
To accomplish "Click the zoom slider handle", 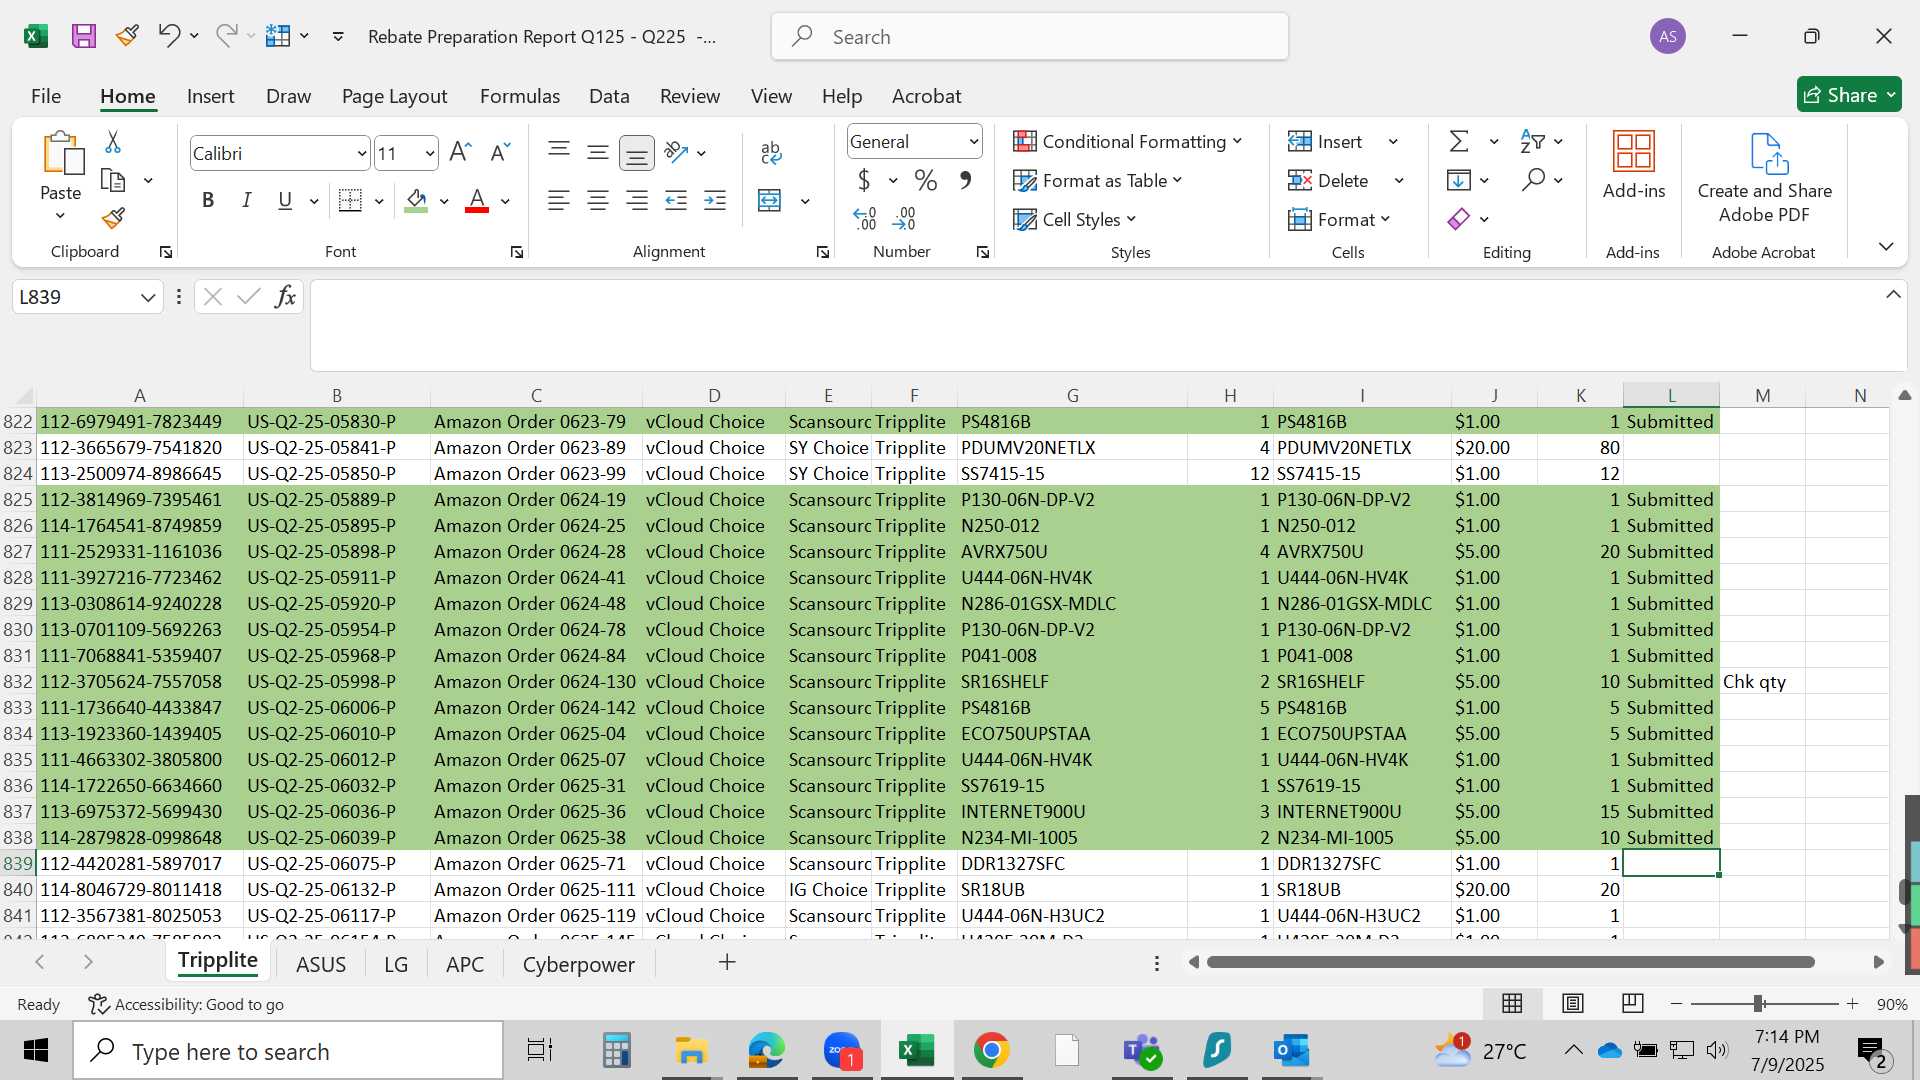I will pos(1758,1003).
